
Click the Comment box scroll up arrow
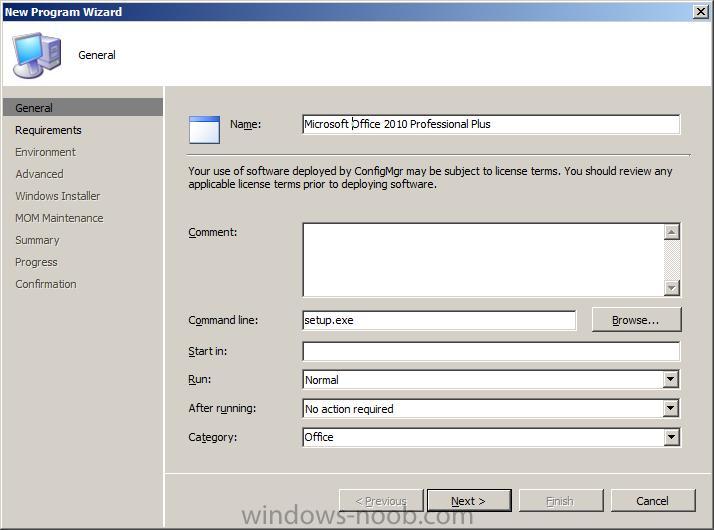[x=672, y=232]
